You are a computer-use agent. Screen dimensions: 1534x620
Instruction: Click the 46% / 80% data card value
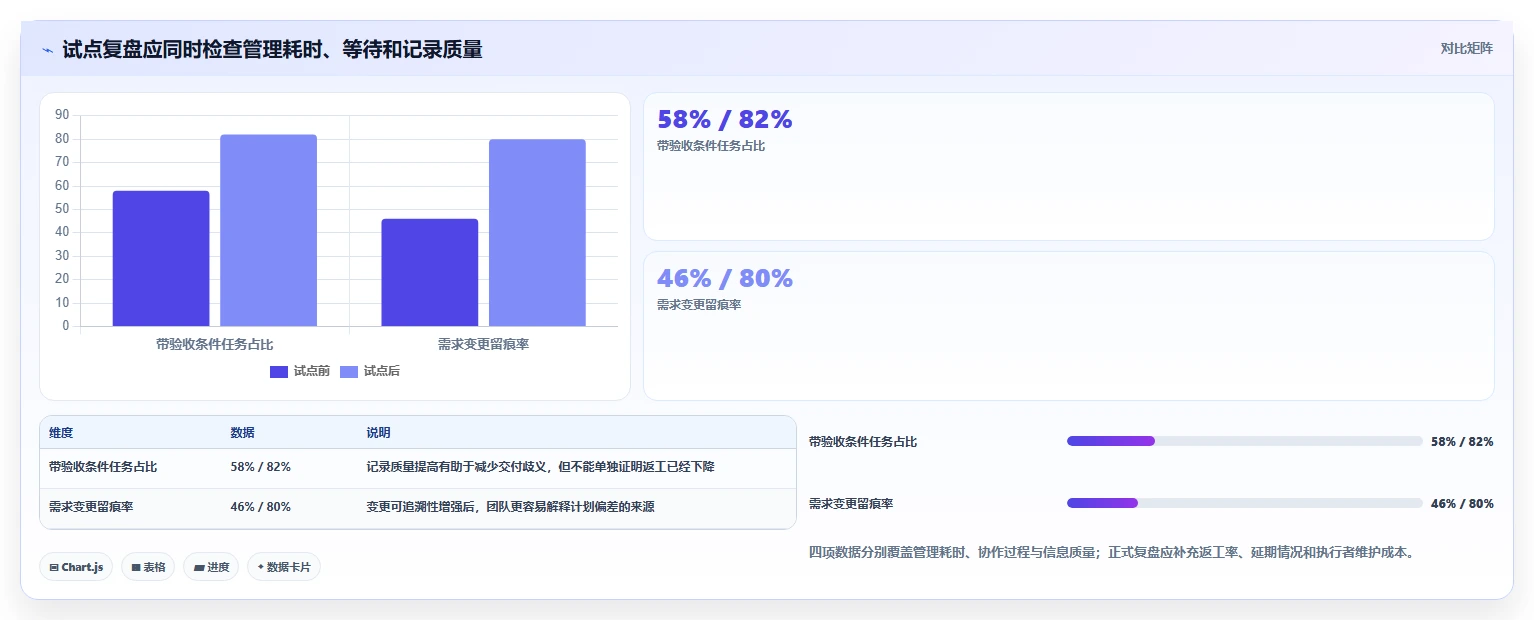(725, 279)
